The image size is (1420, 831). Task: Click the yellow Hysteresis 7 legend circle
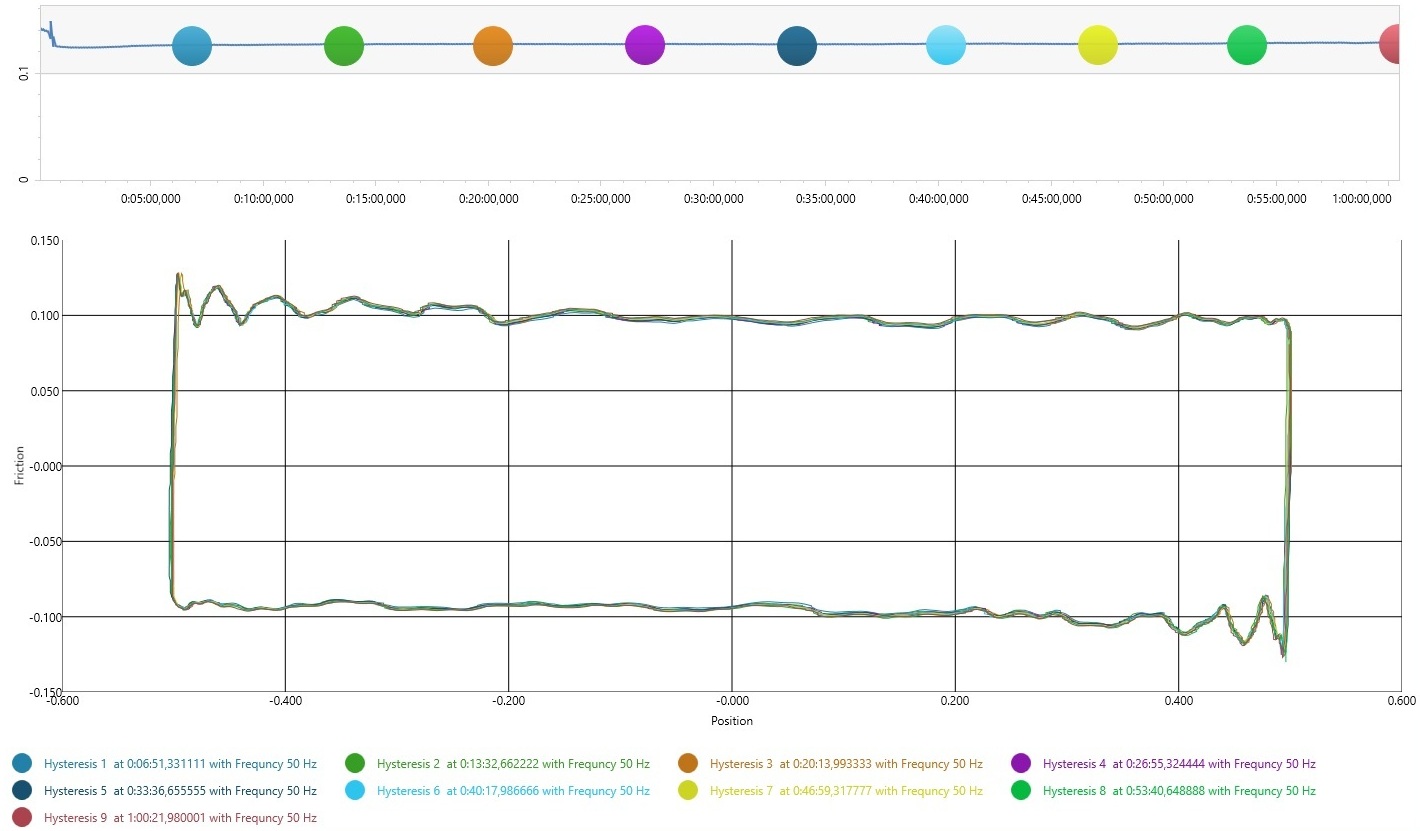(x=688, y=791)
